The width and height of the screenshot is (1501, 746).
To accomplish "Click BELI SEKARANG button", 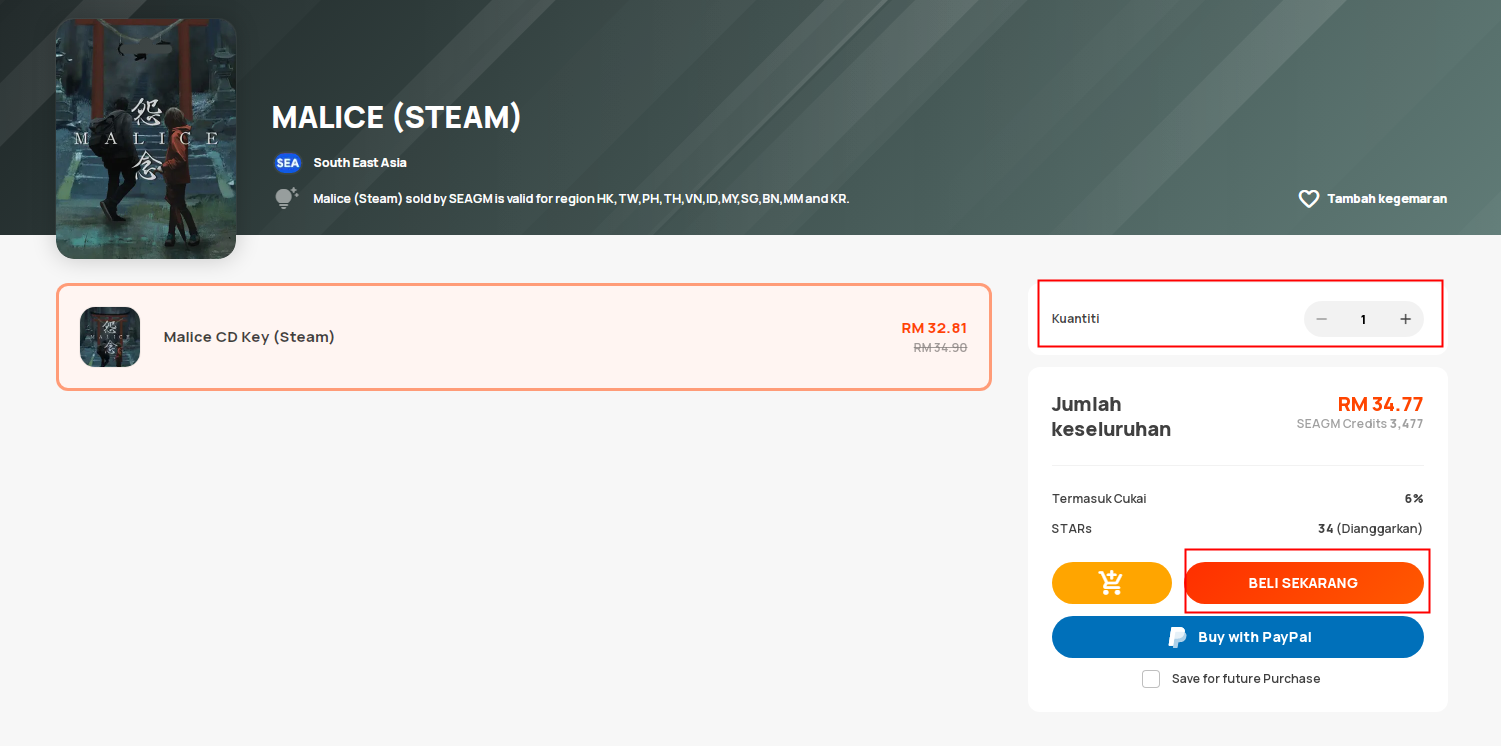I will click(1303, 583).
